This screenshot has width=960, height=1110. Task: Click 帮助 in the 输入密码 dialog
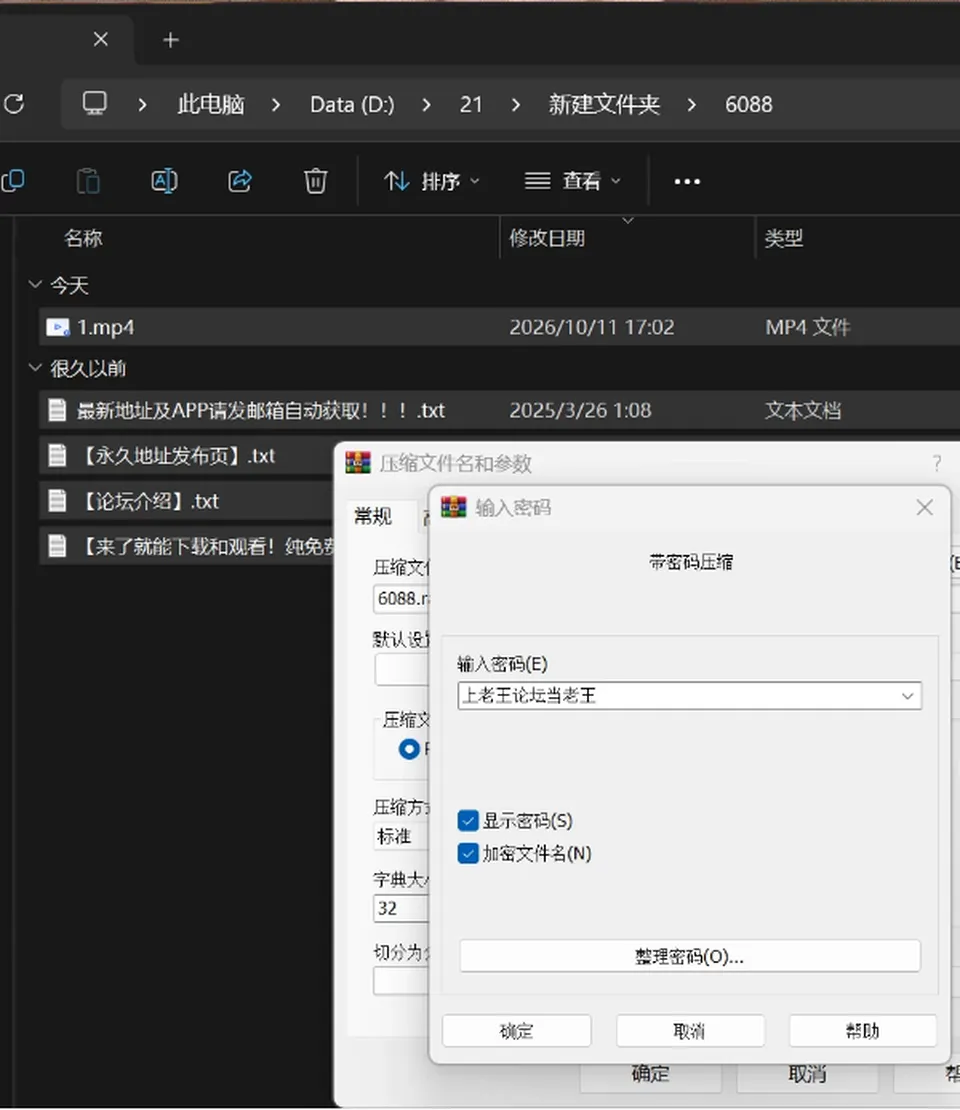click(862, 1031)
